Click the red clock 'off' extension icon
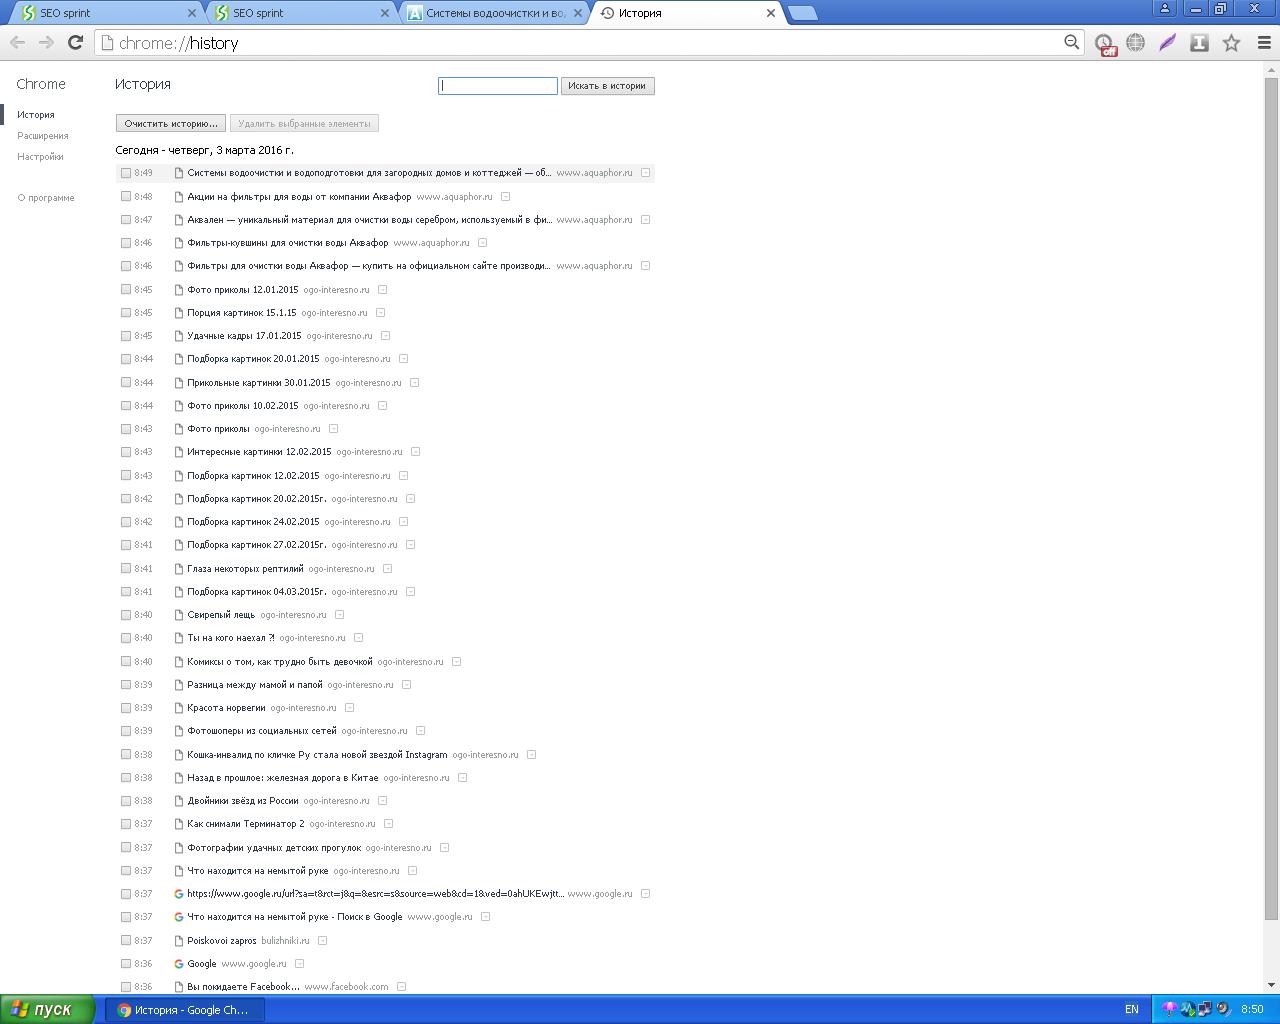 [1104, 44]
